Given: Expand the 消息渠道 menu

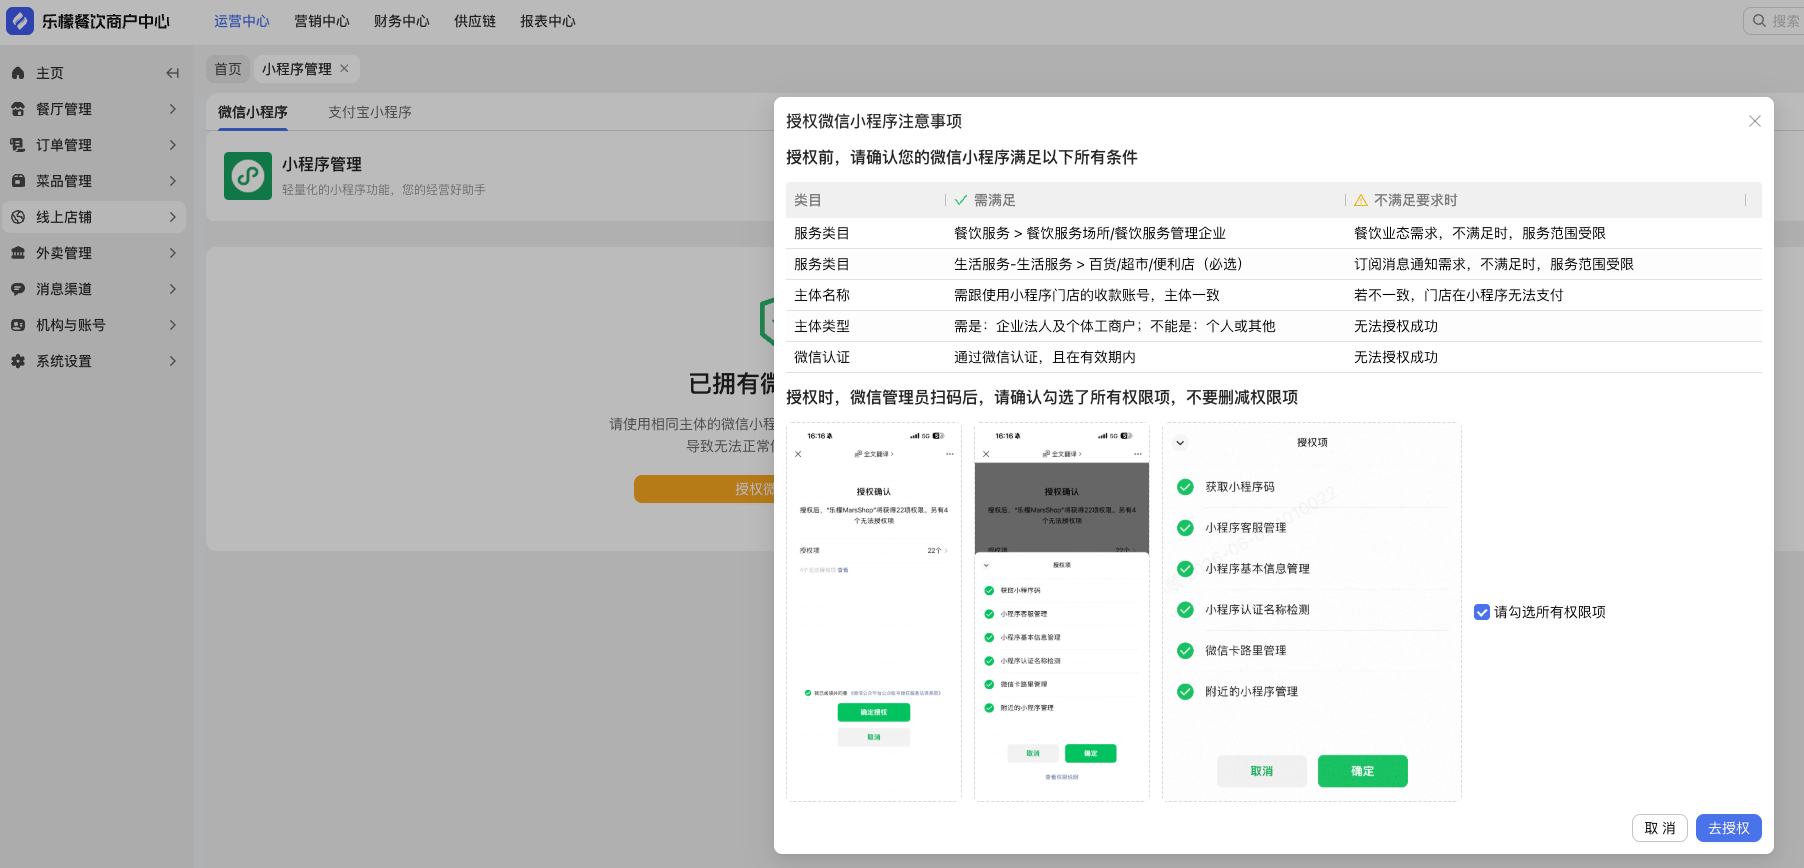Looking at the screenshot, I should (x=173, y=289).
